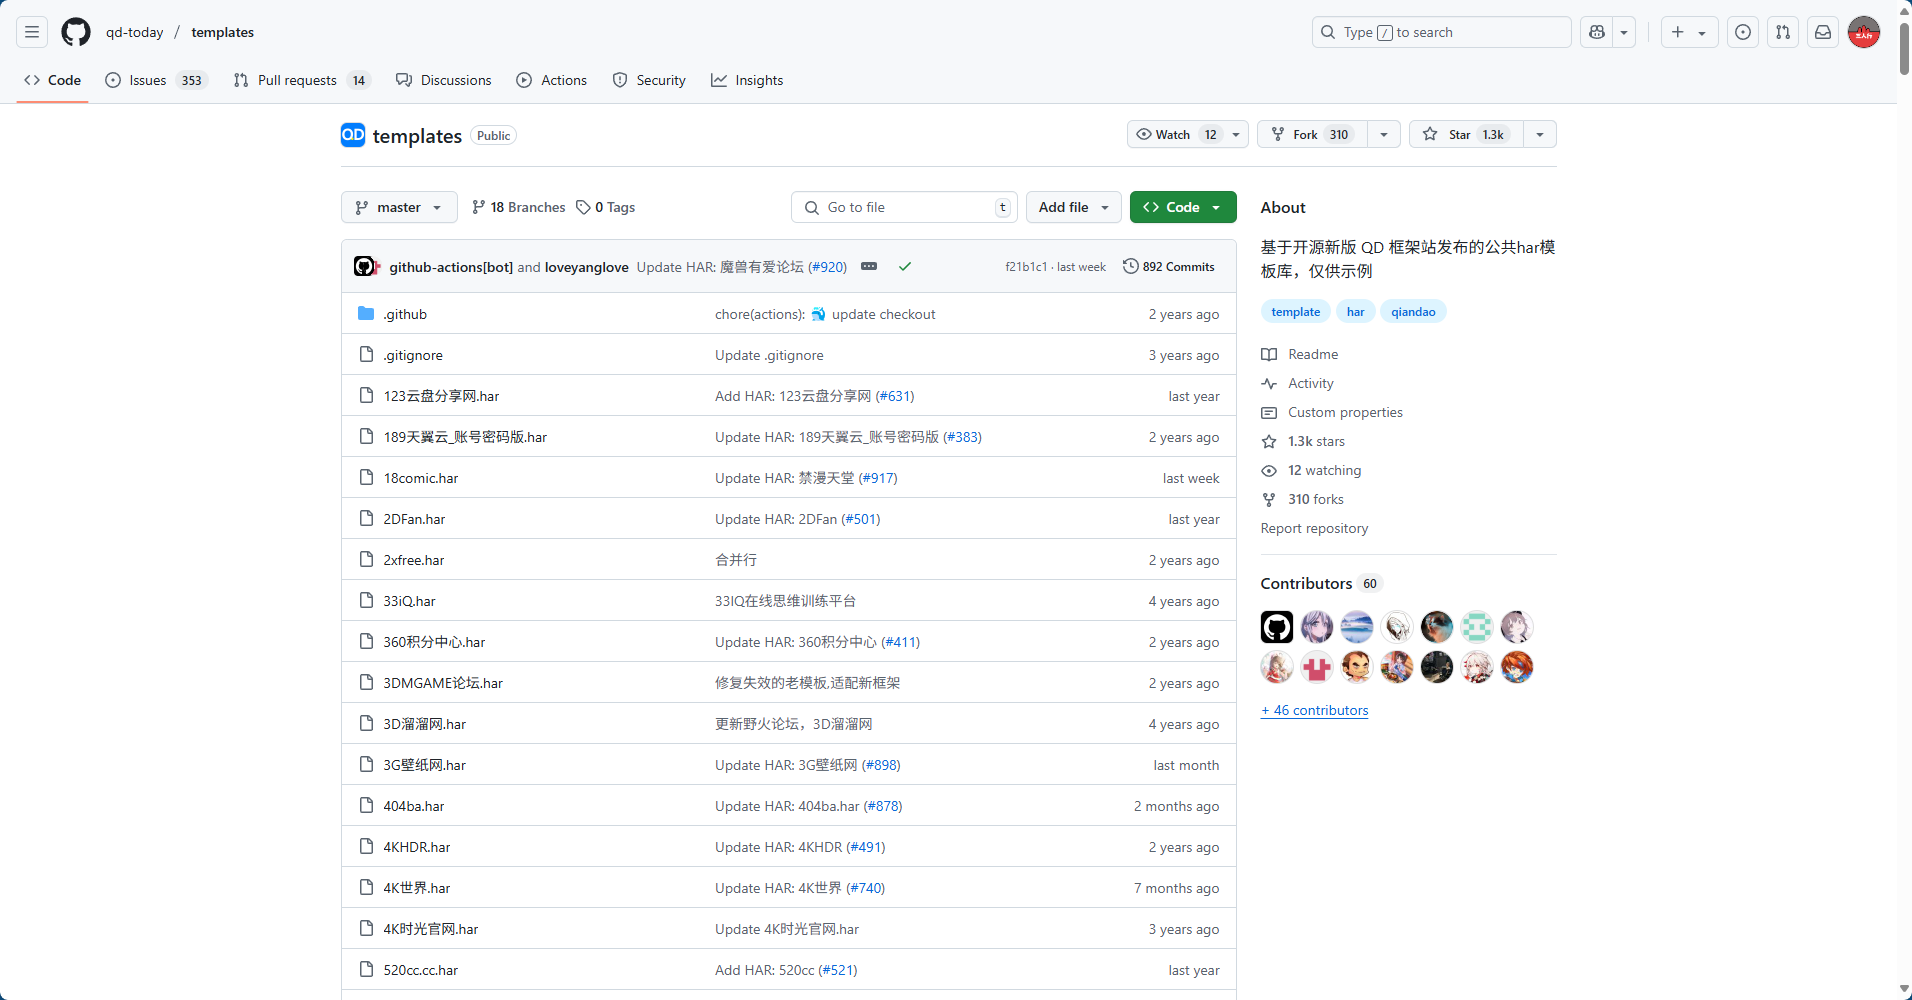
Task: Select the har topic tag
Action: click(x=1356, y=312)
